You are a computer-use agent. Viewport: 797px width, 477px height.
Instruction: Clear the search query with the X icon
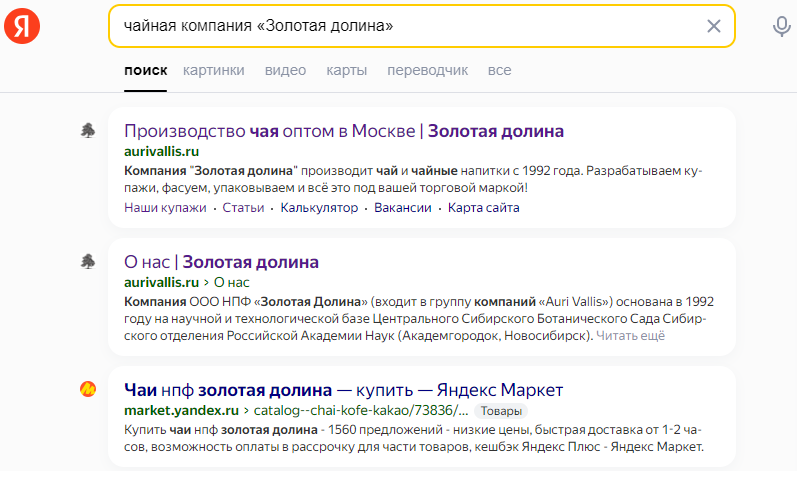[x=714, y=26]
